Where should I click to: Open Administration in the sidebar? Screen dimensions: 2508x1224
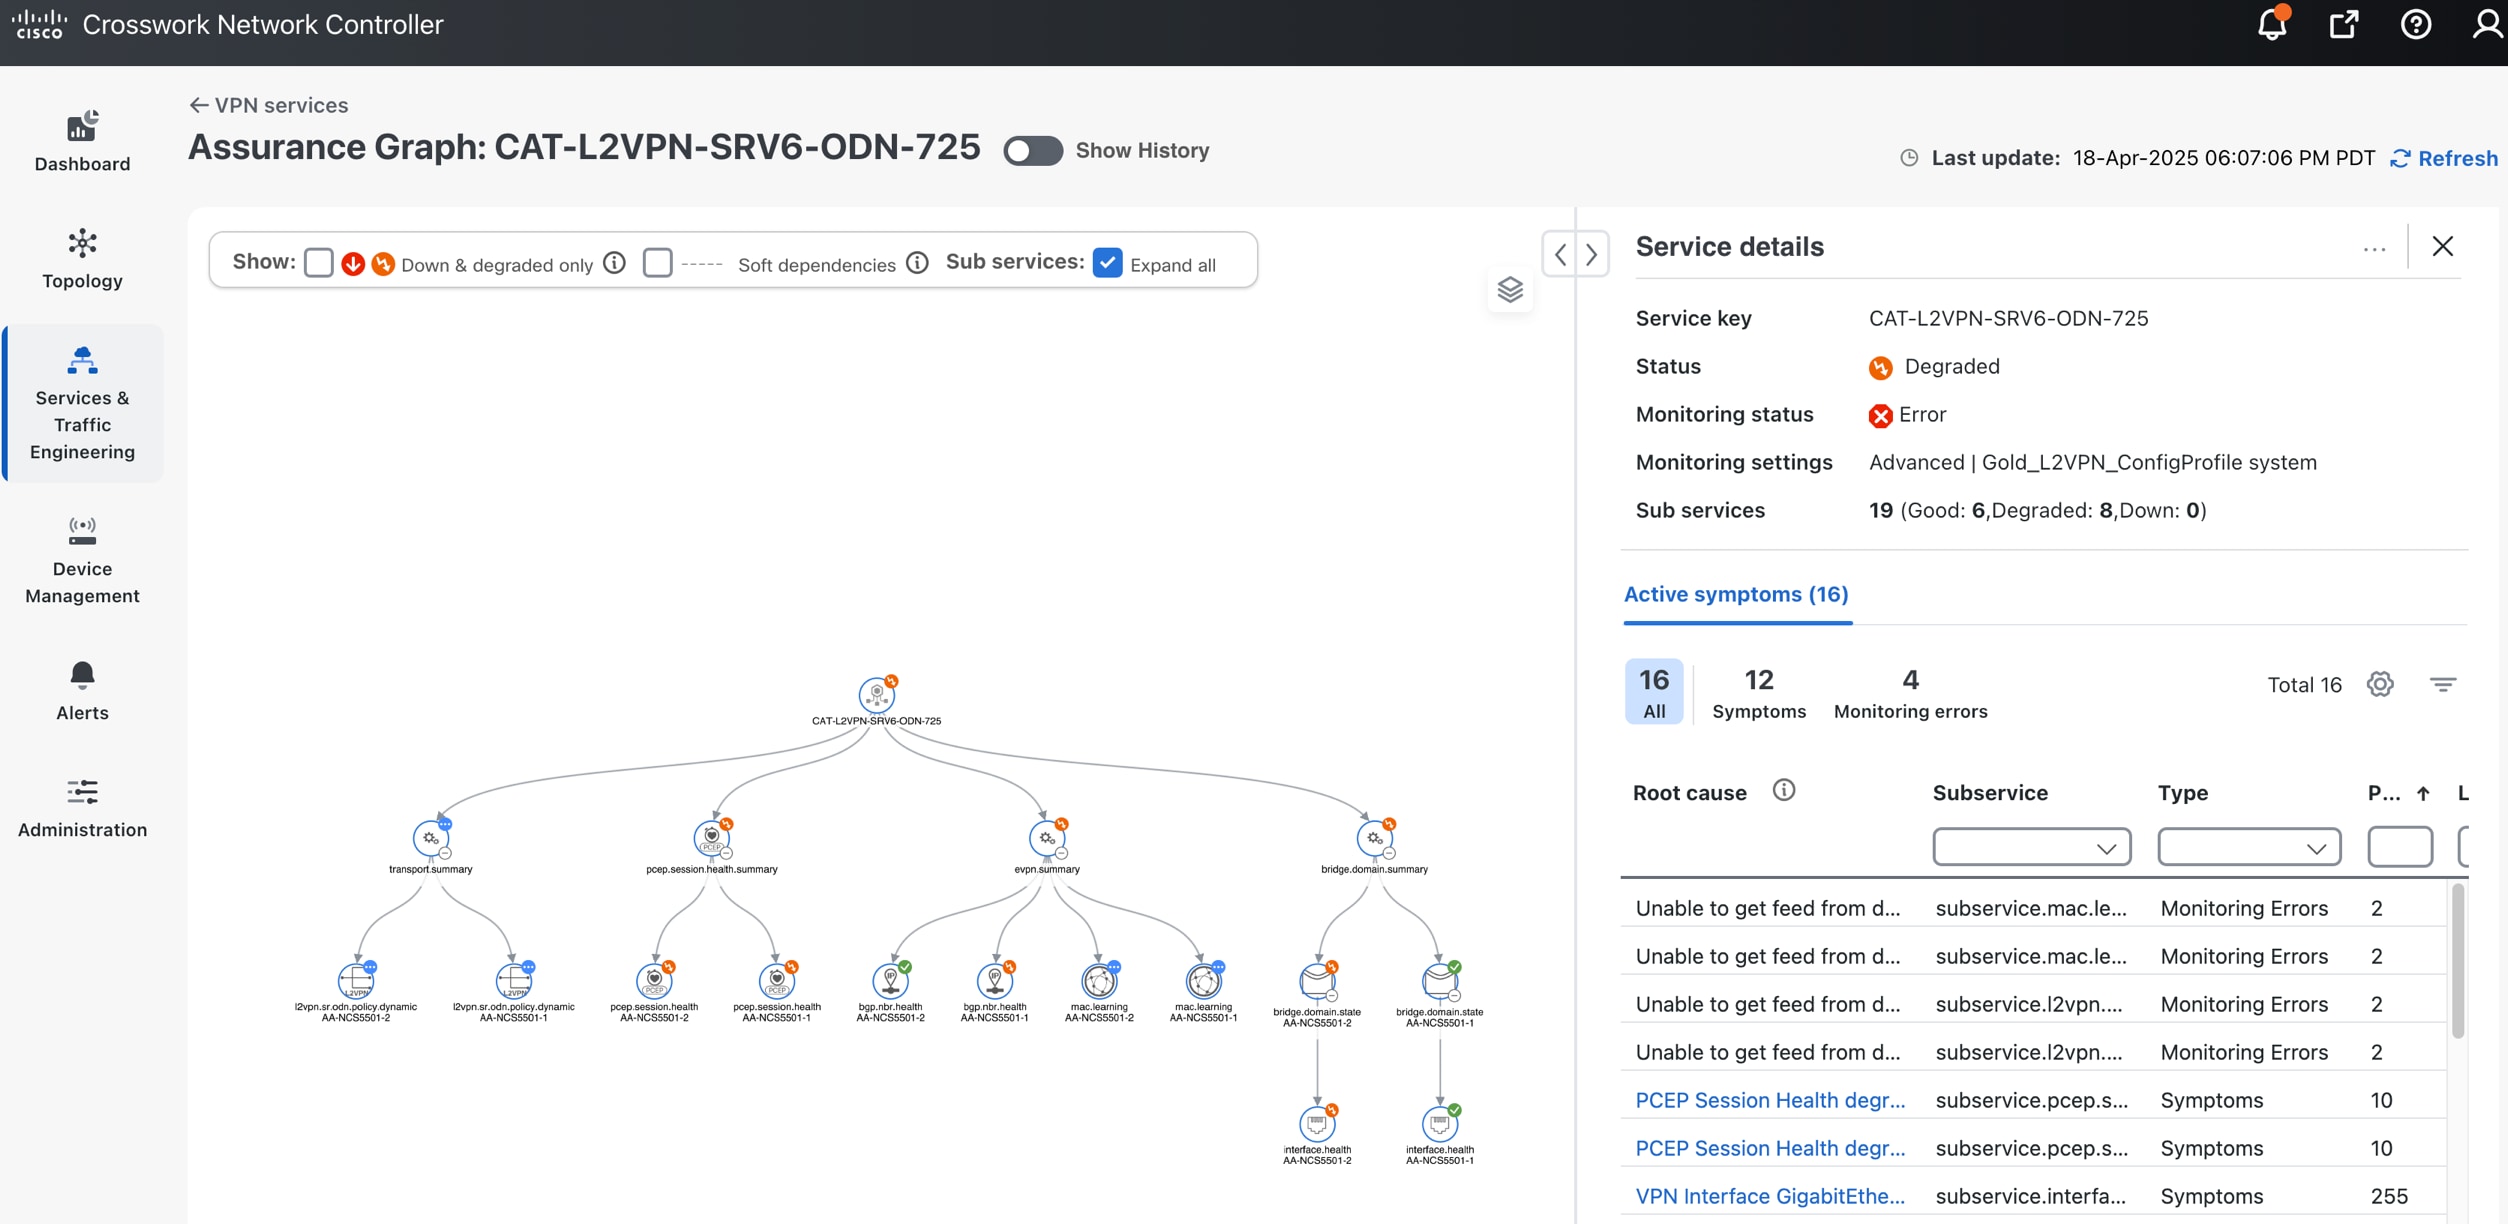pyautogui.click(x=82, y=809)
